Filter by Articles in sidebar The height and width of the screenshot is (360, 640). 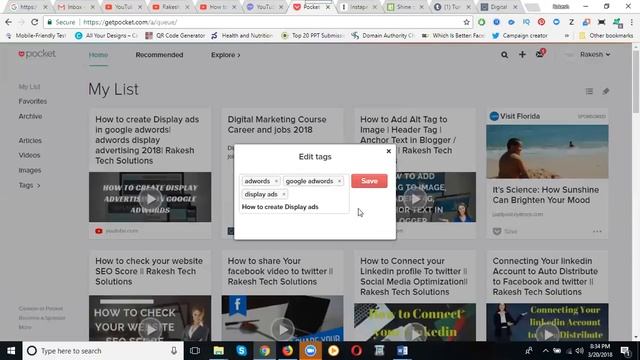point(30,140)
